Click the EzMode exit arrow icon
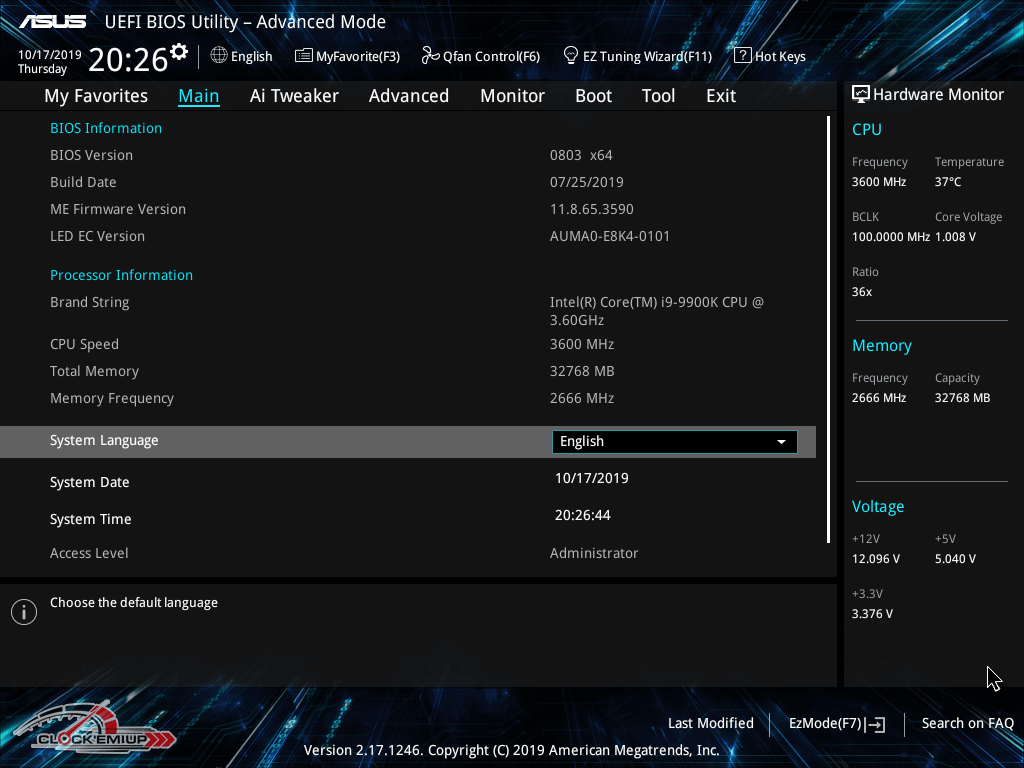1024x768 pixels. click(876, 724)
